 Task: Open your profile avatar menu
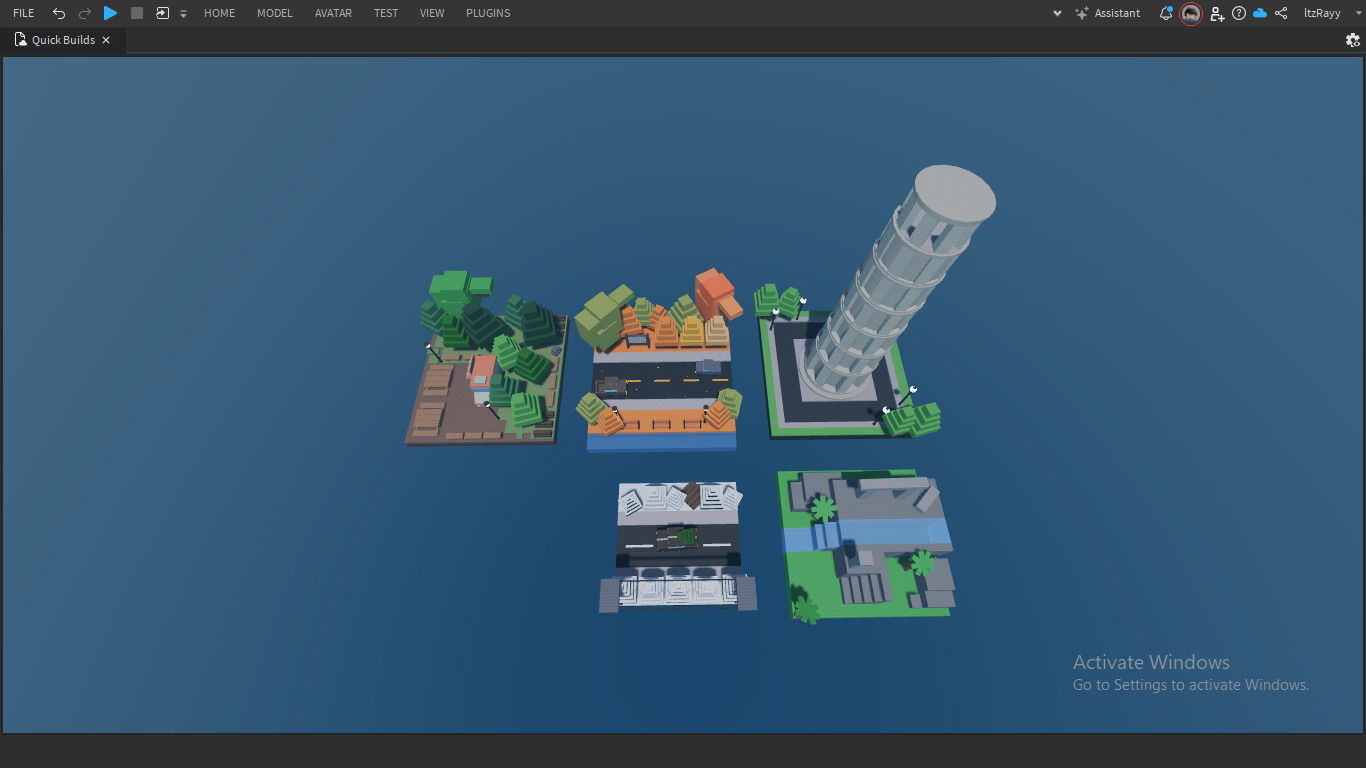tap(1190, 13)
